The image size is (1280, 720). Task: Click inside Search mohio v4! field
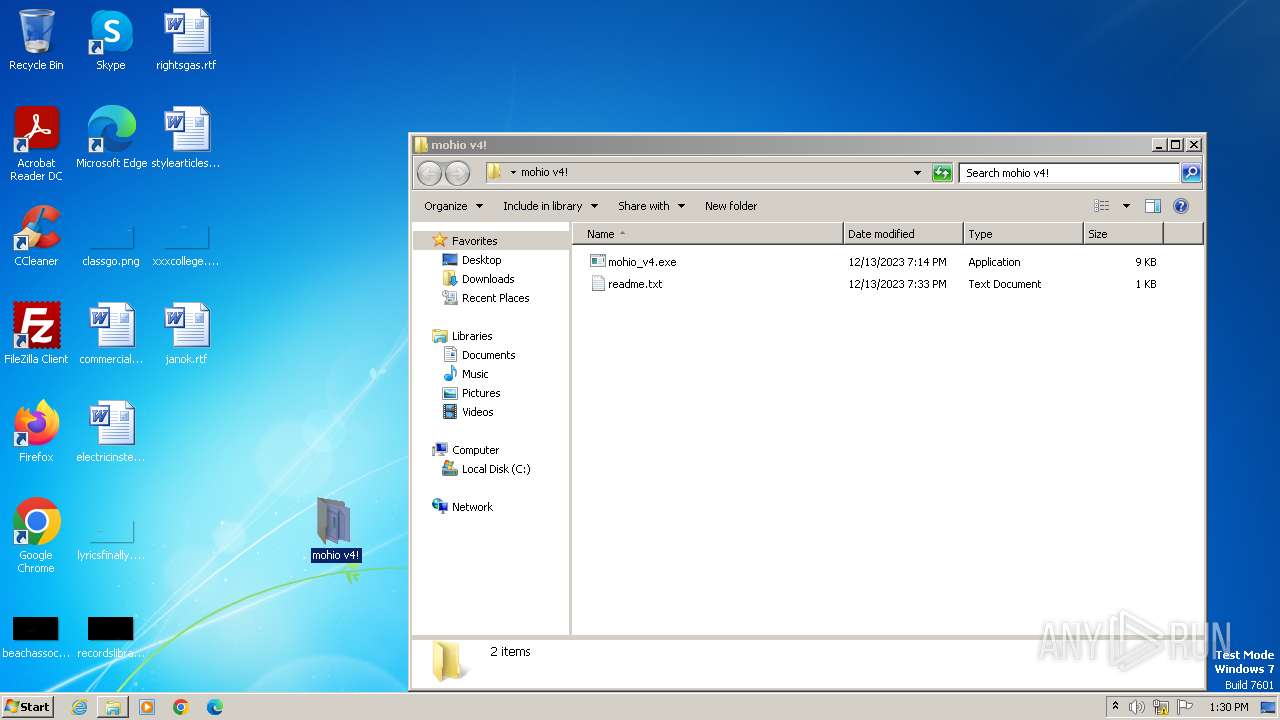(x=1069, y=173)
